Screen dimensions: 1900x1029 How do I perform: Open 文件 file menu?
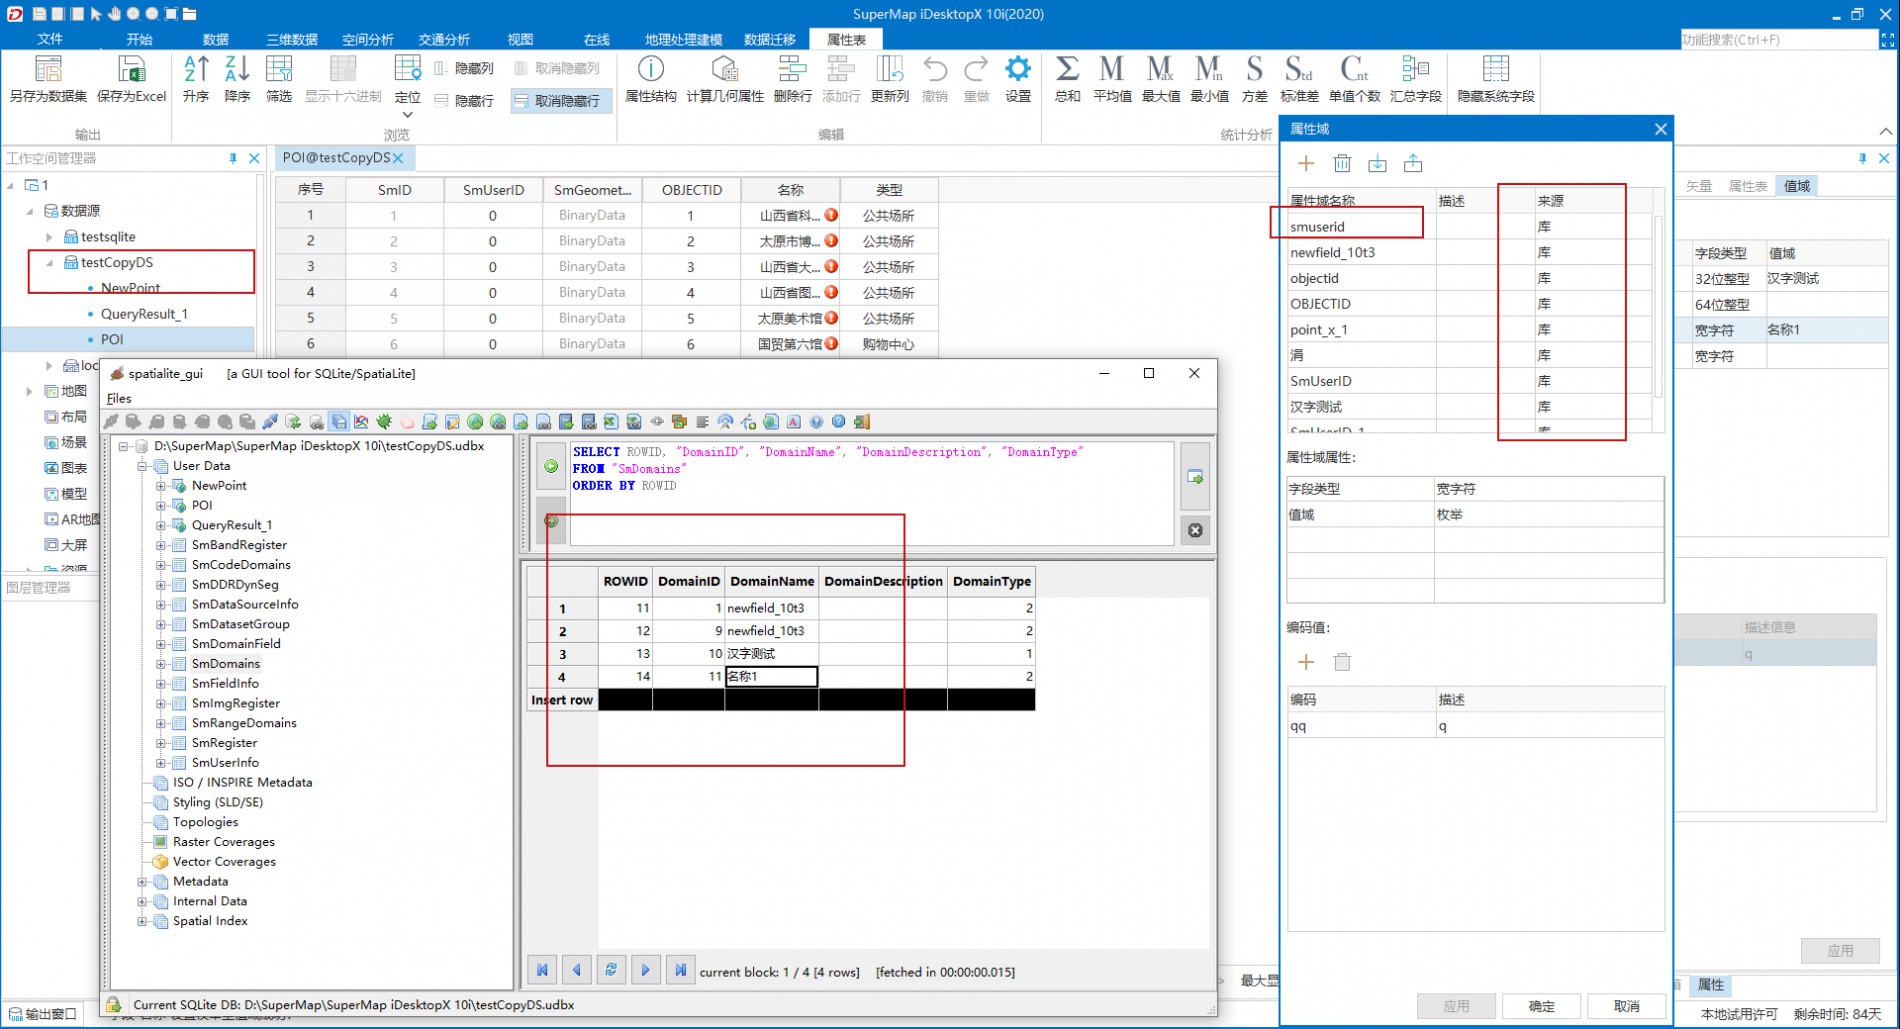(x=49, y=39)
